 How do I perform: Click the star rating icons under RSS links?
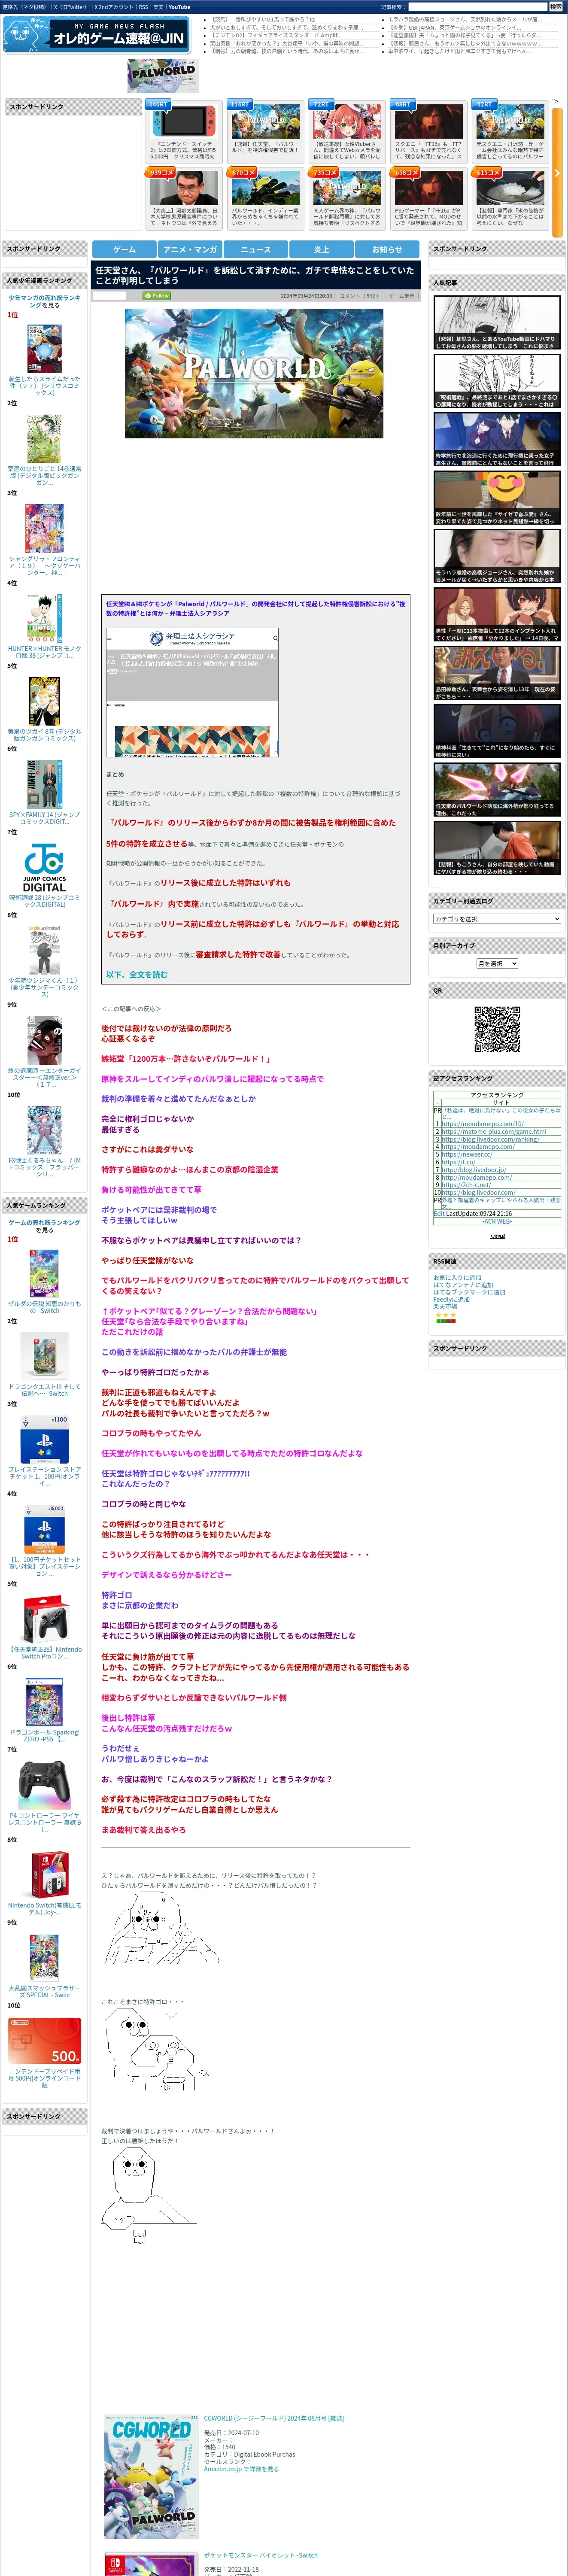click(445, 1316)
